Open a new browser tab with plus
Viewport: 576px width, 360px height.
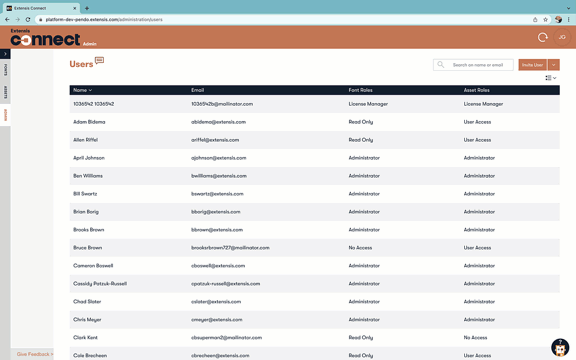point(87,8)
